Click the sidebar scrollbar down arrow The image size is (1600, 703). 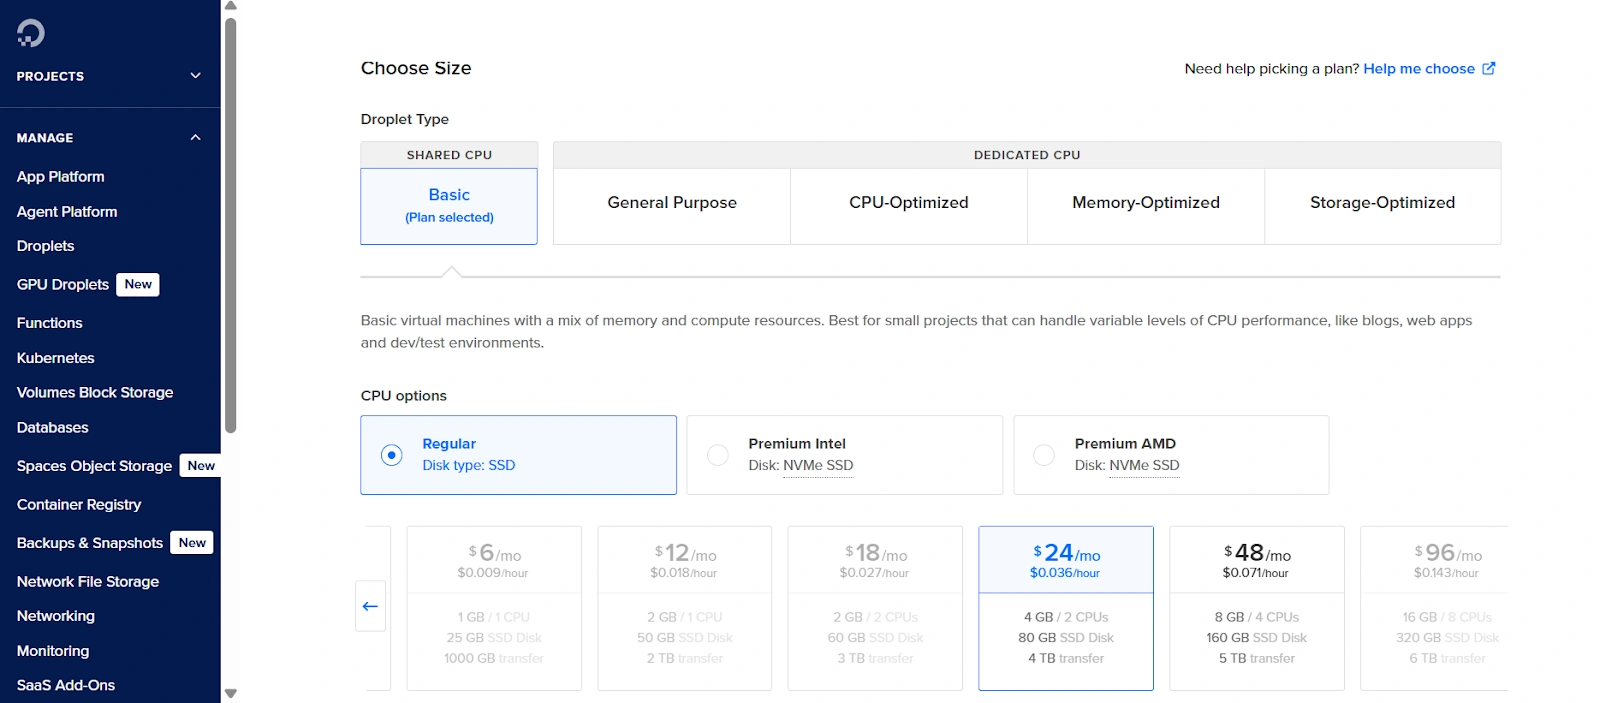pos(231,693)
